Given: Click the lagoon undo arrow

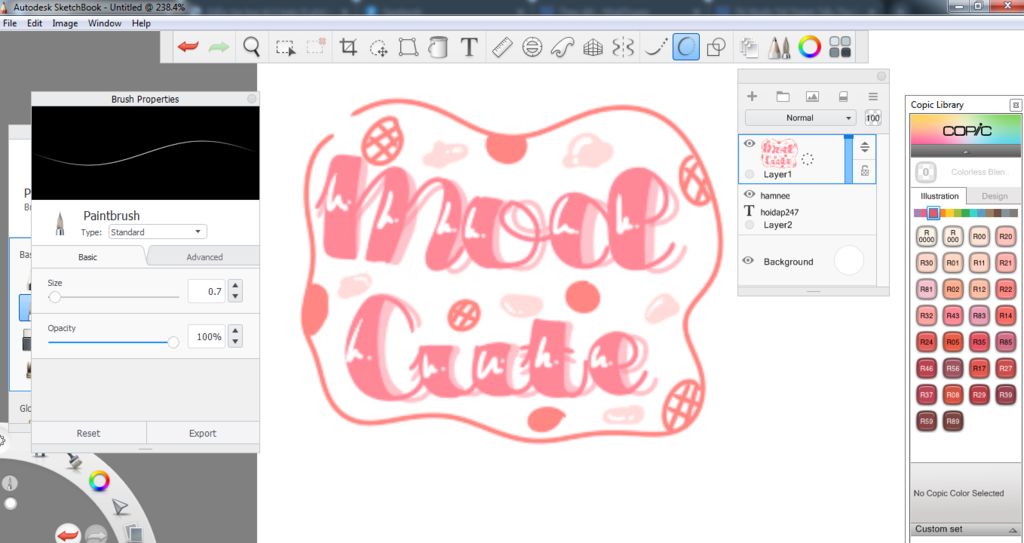Looking at the screenshot, I should [x=67, y=535].
